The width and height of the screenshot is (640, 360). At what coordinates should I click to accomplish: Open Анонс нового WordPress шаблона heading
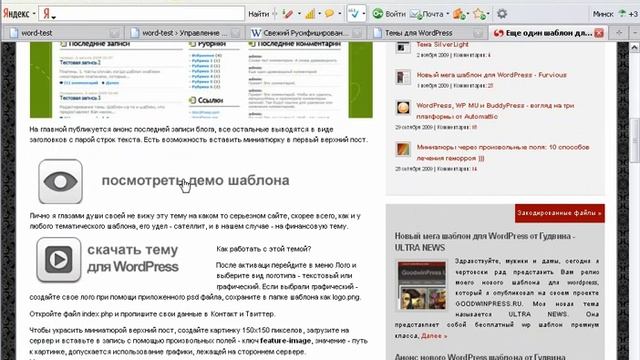click(x=480, y=356)
